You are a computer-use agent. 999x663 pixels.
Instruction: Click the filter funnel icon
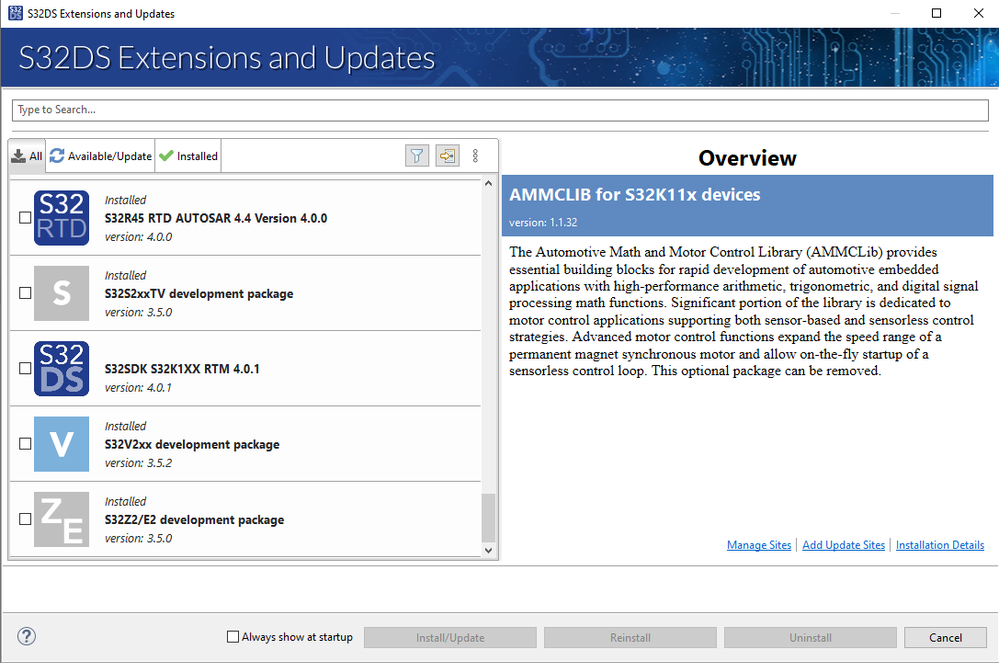(417, 155)
